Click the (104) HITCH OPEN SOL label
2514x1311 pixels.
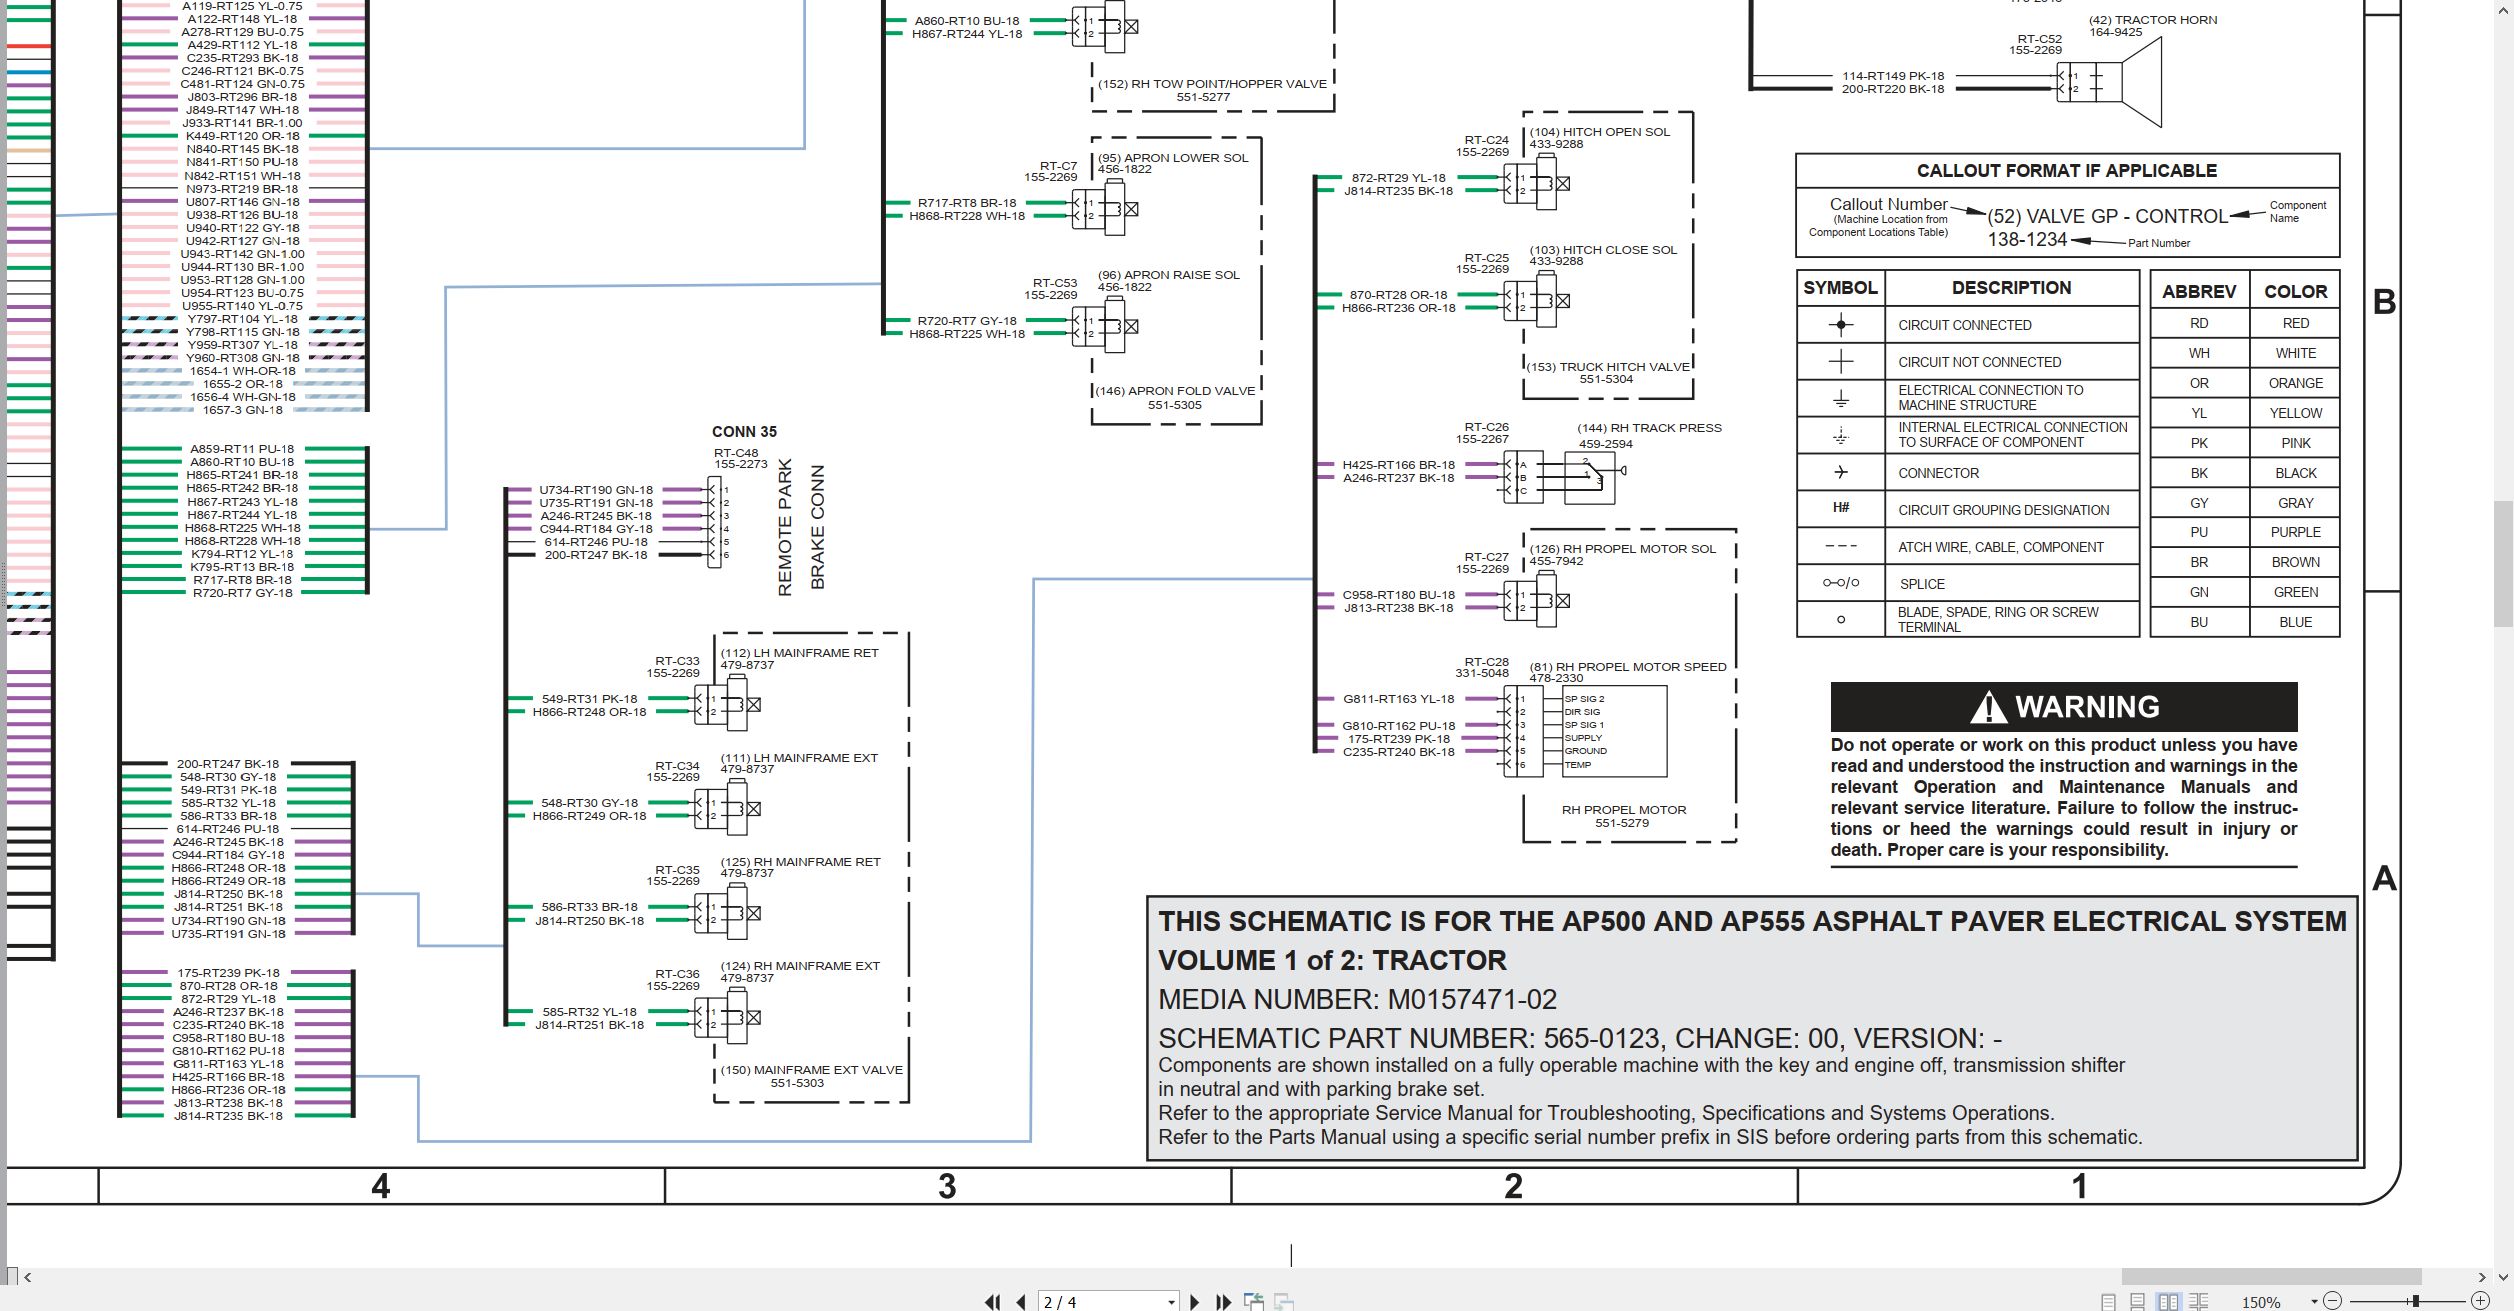pos(1599,132)
